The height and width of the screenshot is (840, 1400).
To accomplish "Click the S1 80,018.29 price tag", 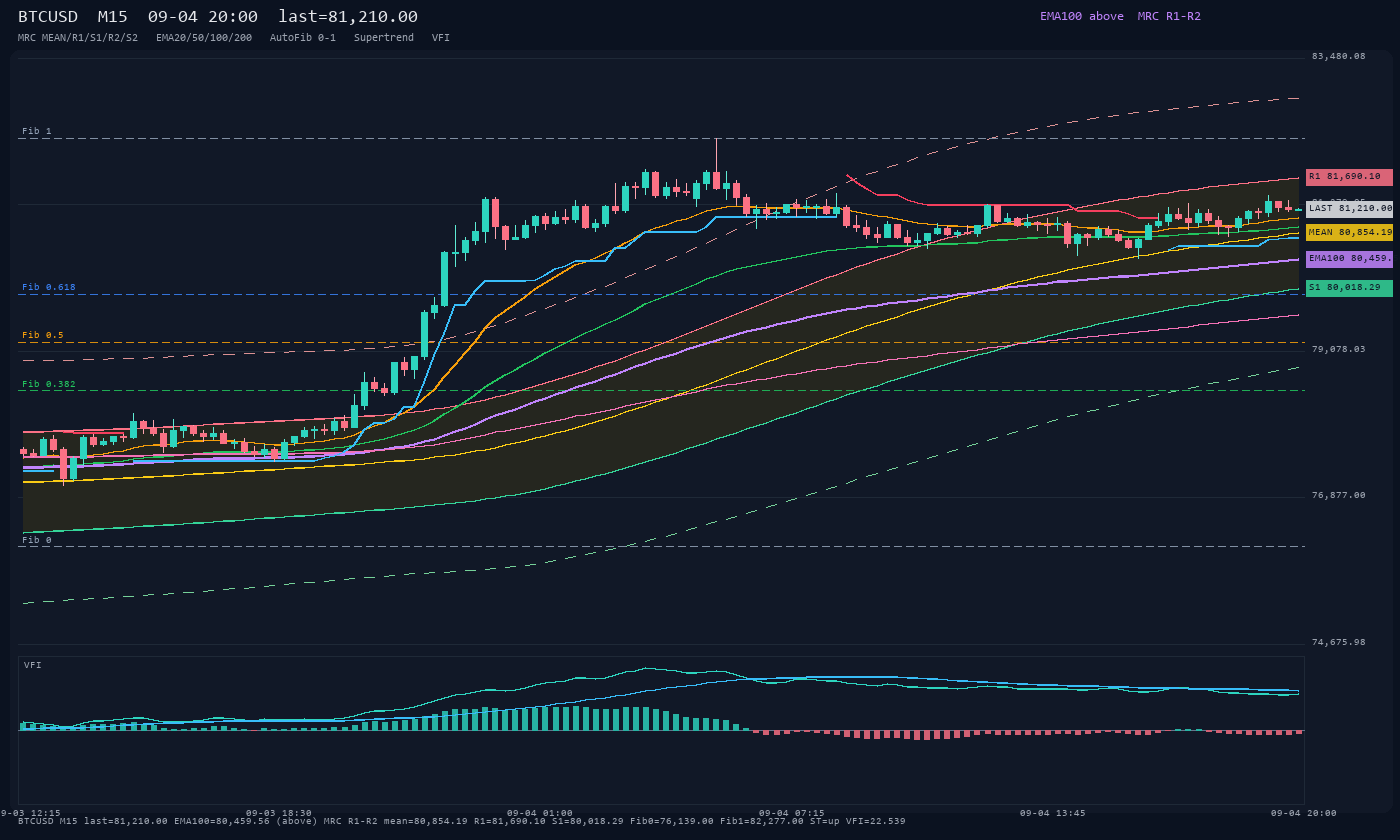I will [1349, 288].
